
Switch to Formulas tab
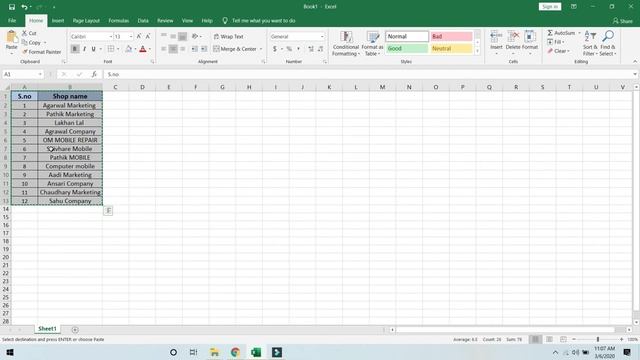click(x=118, y=20)
